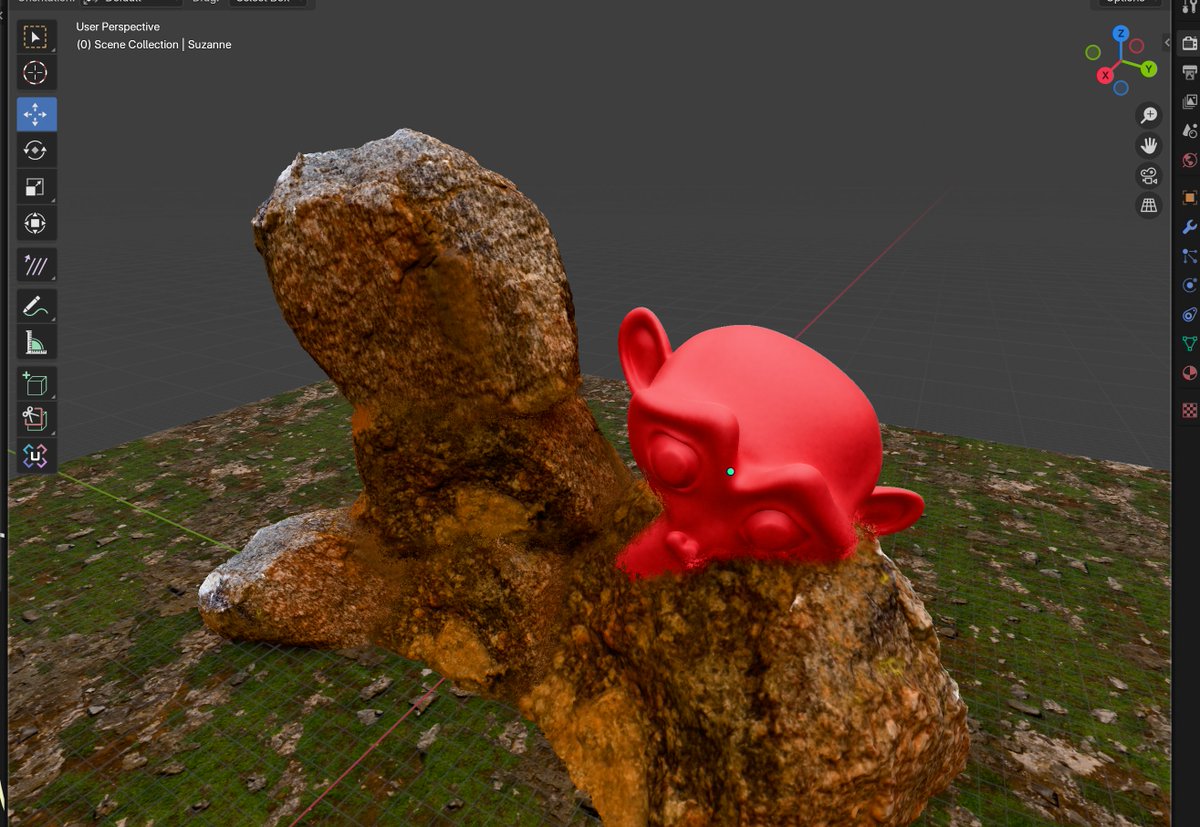
Task: Open the Tool properties tab
Action: coord(1189,7)
